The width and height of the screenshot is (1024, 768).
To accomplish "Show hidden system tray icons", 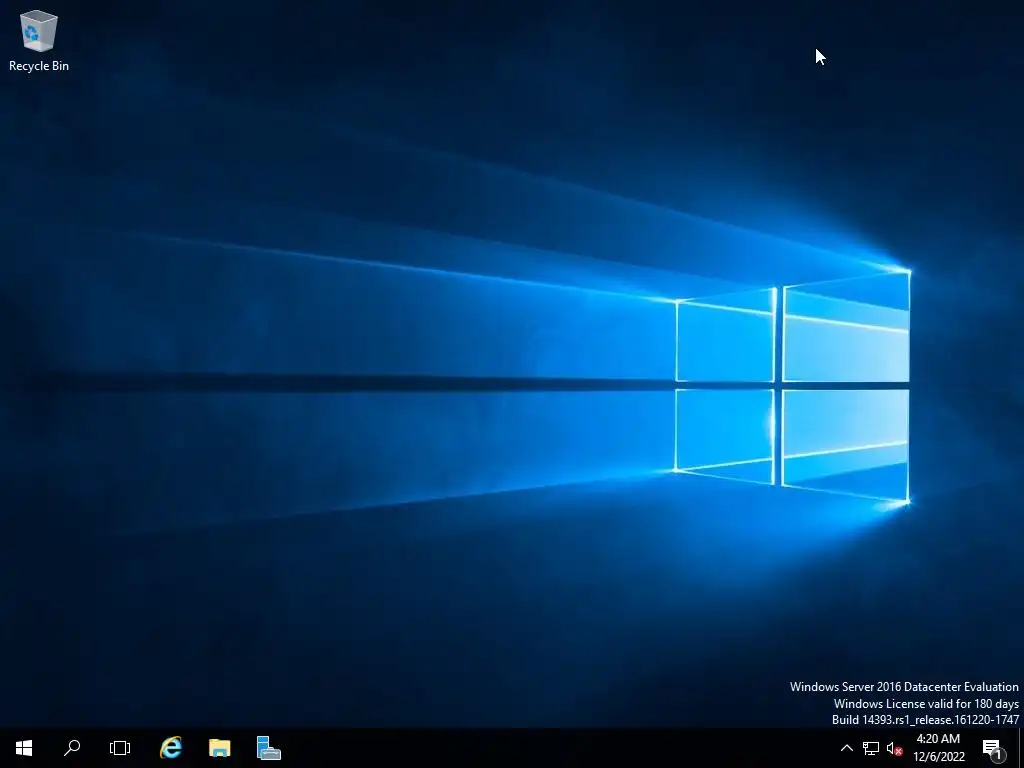I will click(x=846, y=748).
